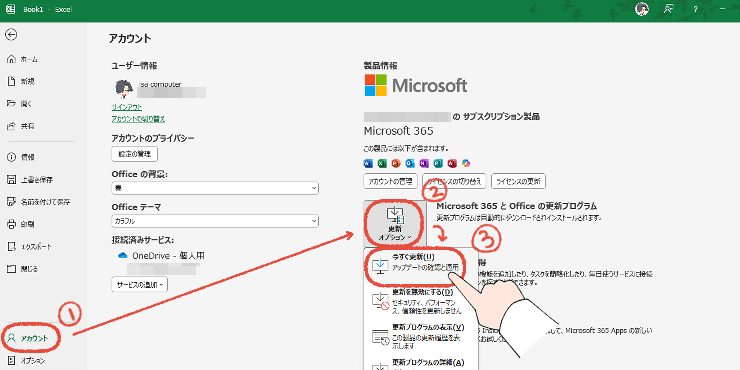Expand the サービスの追加 dropdown button
The image size is (740, 370).
pos(140,285)
